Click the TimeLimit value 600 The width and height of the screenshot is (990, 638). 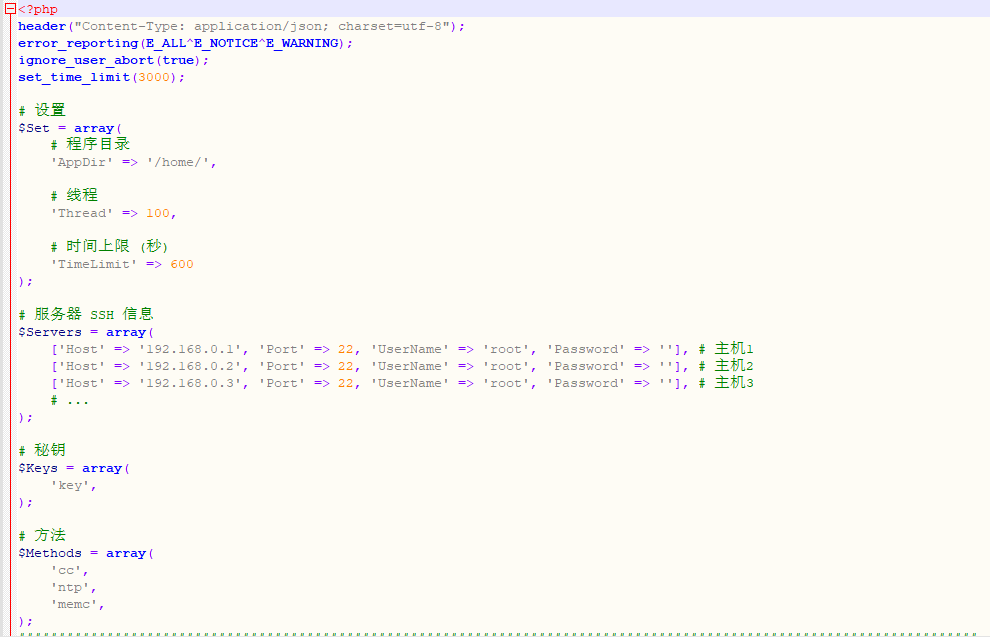[182, 264]
